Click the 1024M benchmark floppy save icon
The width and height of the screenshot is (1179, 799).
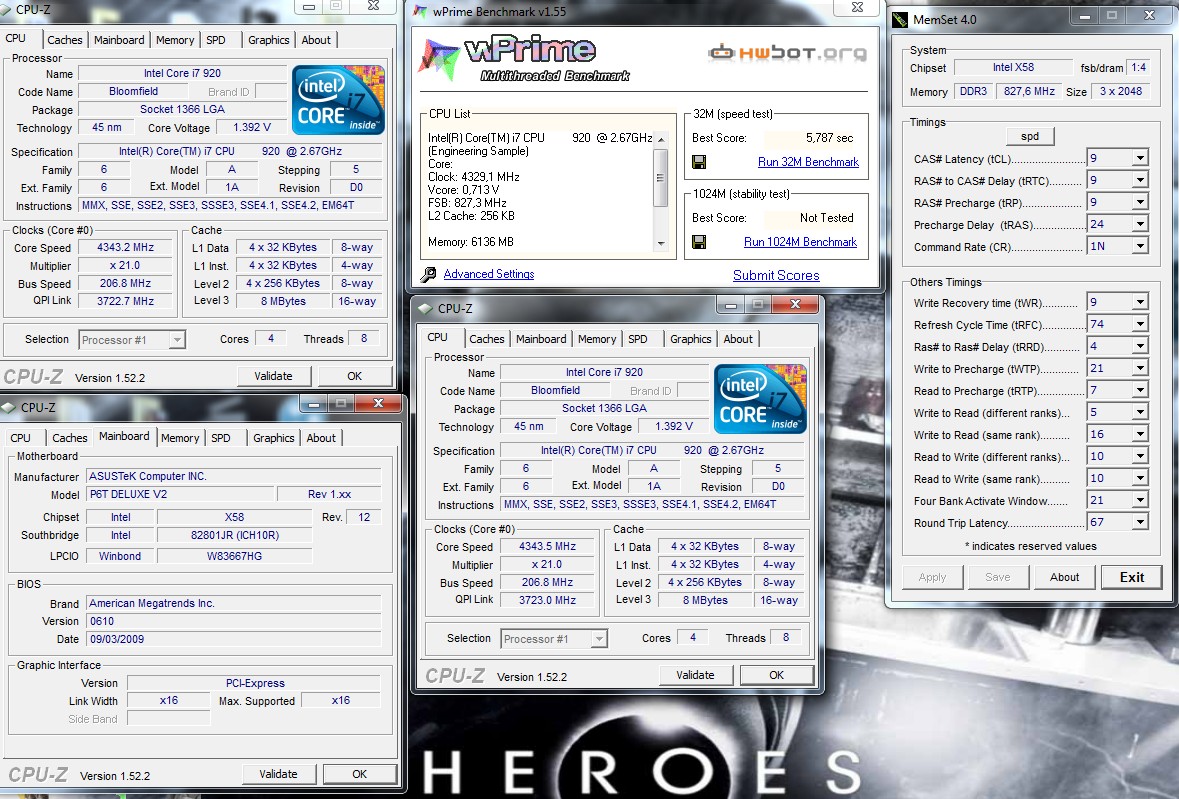(x=699, y=242)
